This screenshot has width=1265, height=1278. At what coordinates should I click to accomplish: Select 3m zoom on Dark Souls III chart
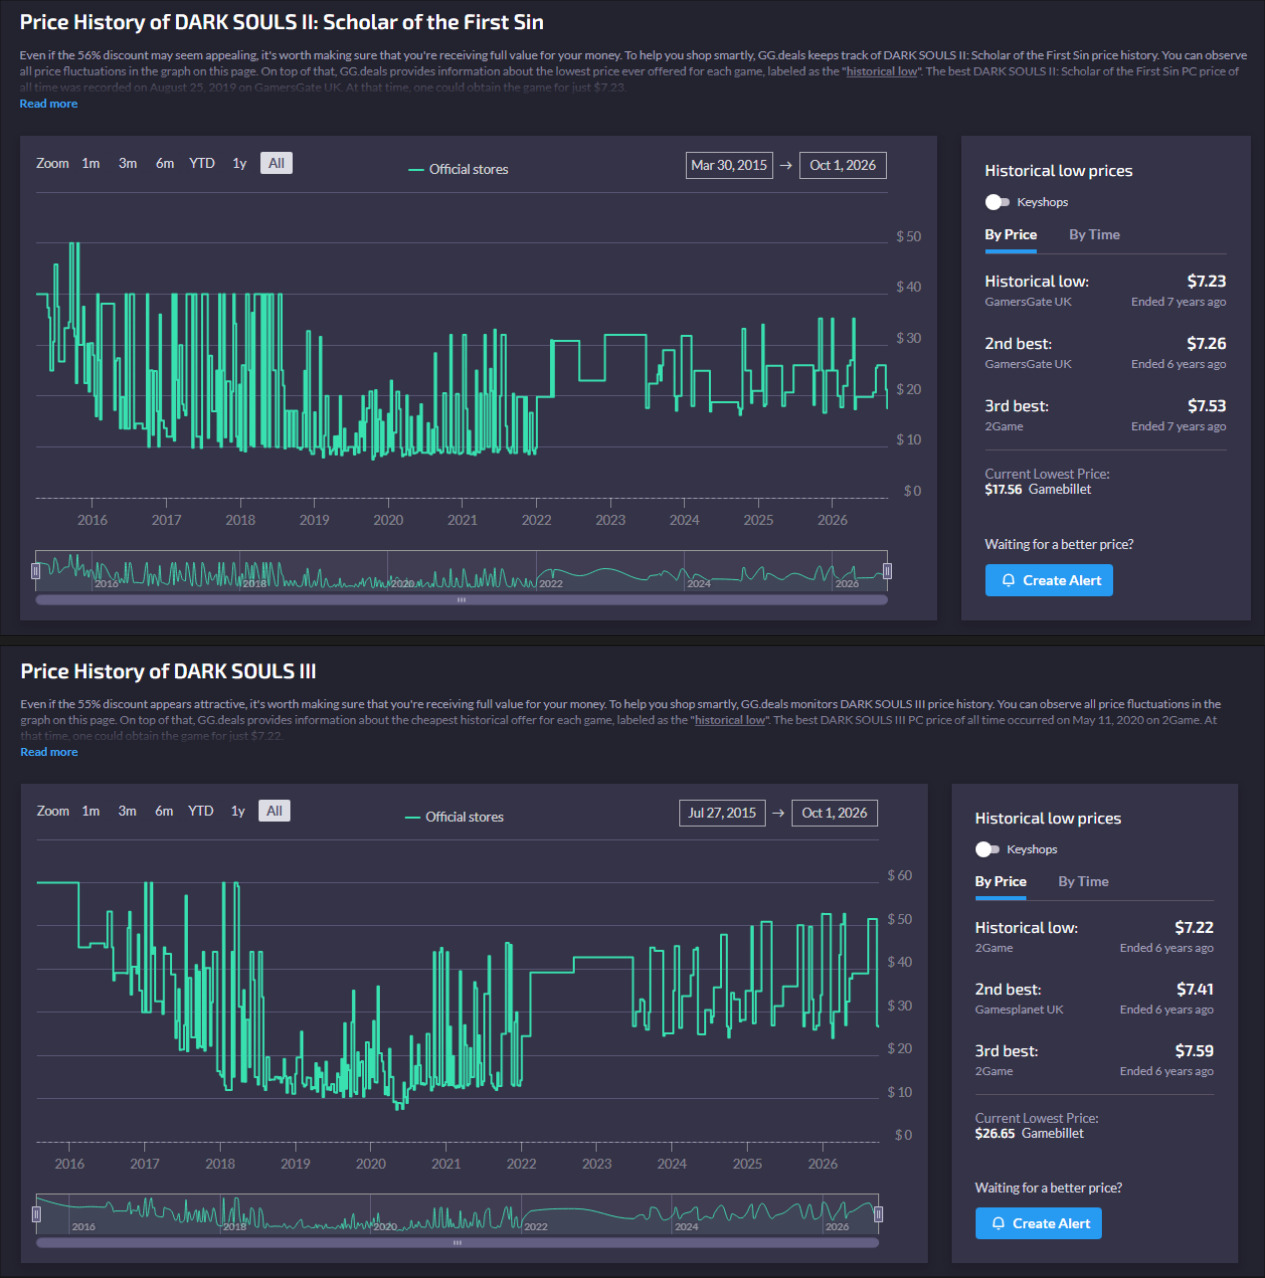tap(127, 811)
